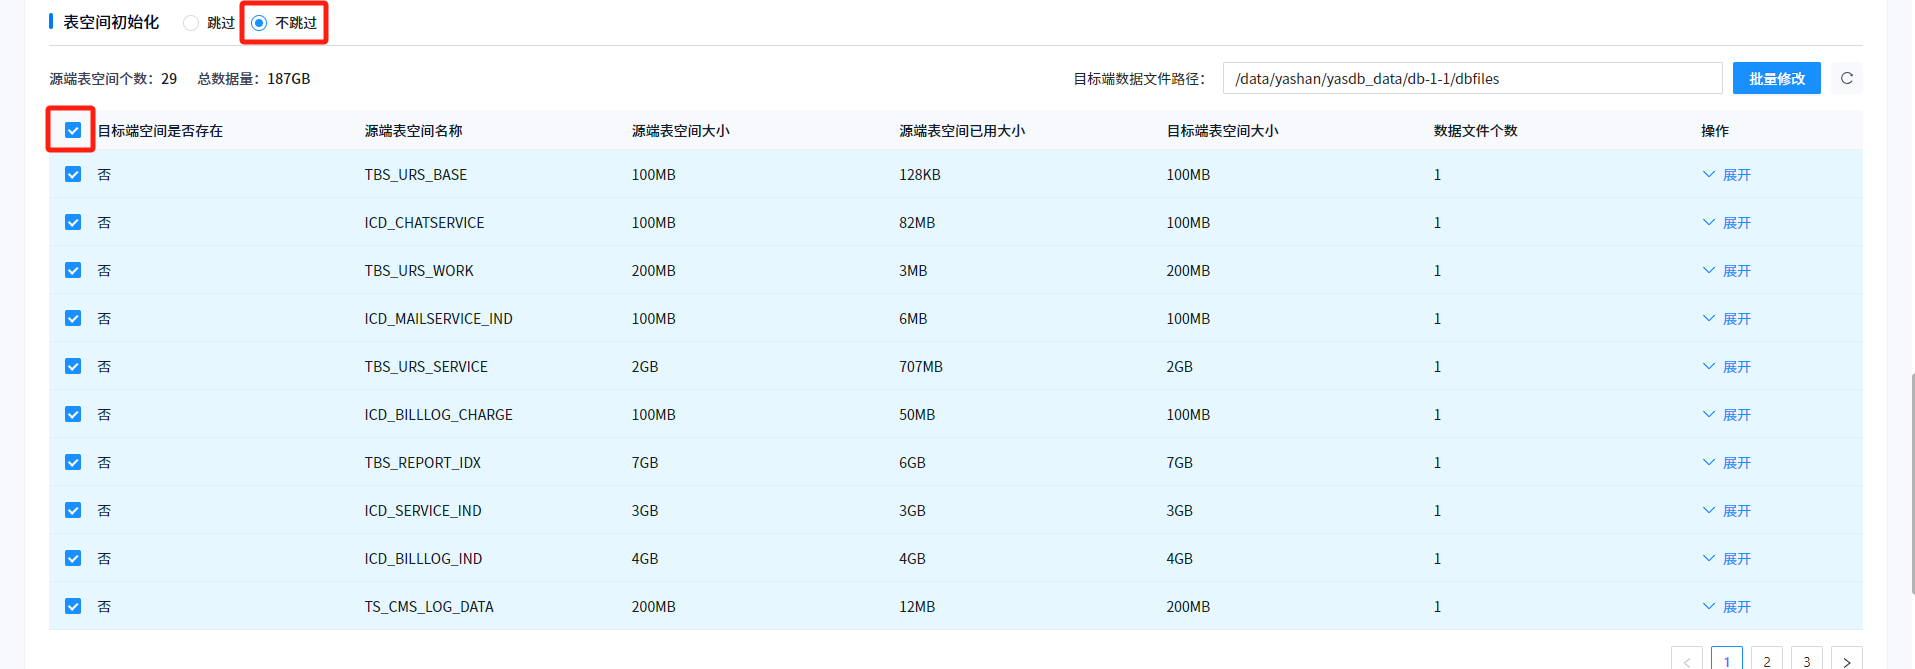Uncheck the TBS_REPORT_IDX row checkbox
This screenshot has width=1915, height=669.
[73, 462]
